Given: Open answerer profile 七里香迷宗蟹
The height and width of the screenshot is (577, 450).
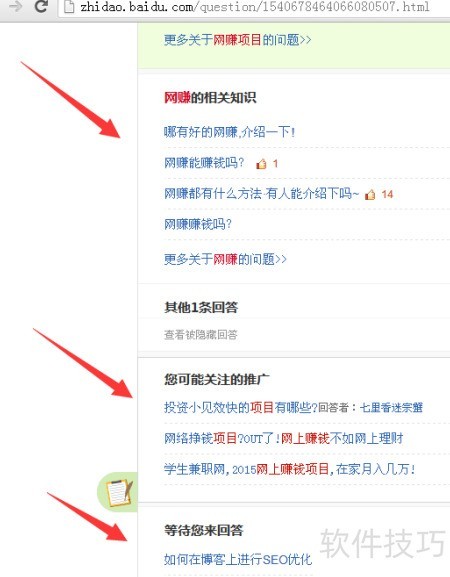Looking at the screenshot, I should tap(391, 408).
